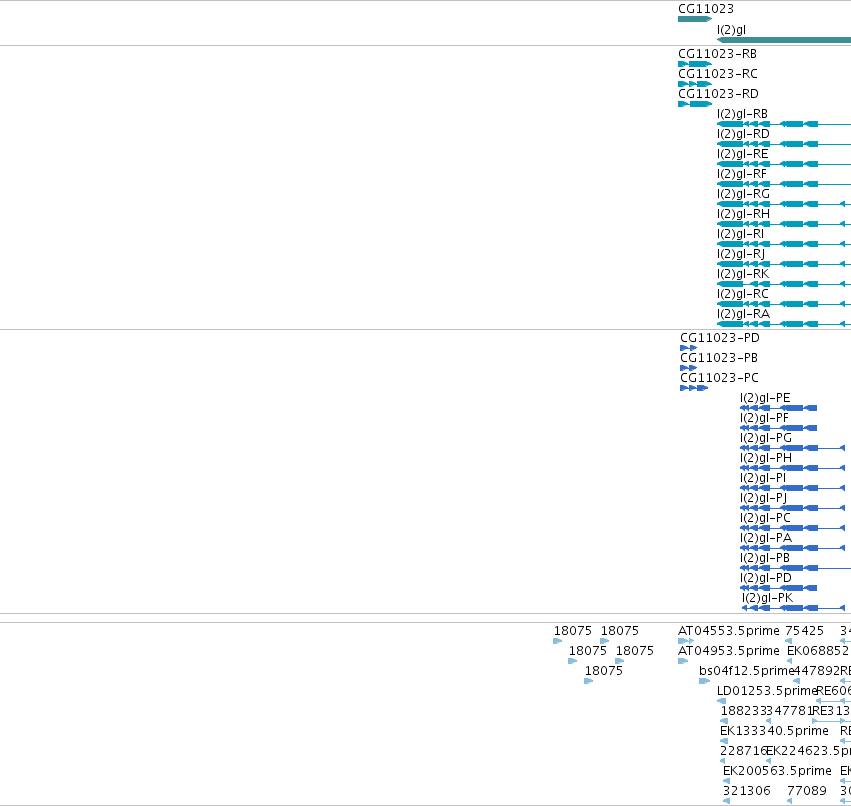Choose protein feature l(2)gl-PH
The image size is (851, 806).
(x=793, y=468)
